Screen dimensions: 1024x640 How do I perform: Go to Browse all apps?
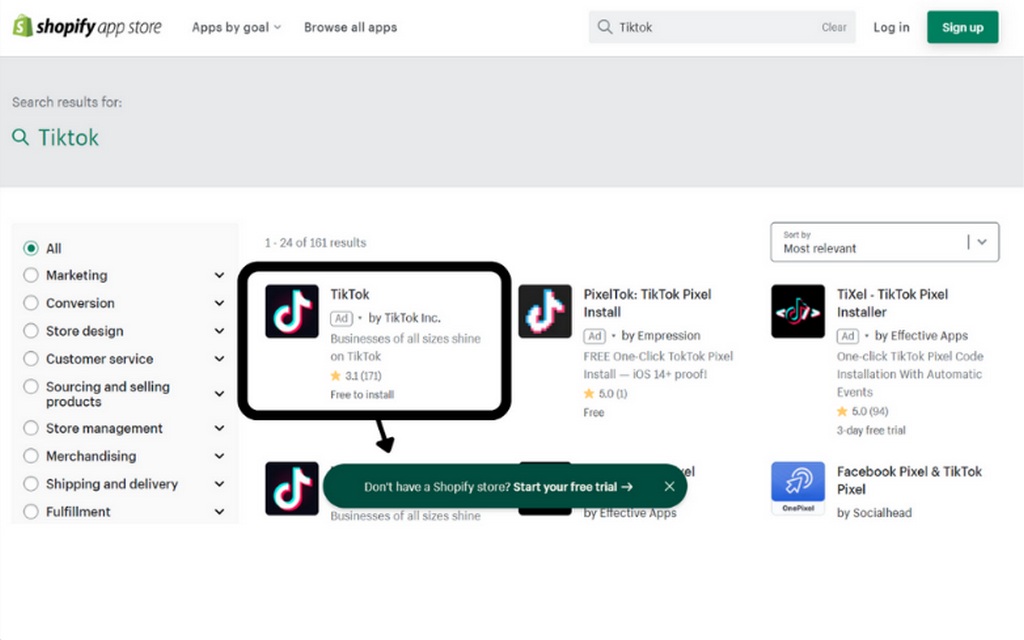[350, 27]
